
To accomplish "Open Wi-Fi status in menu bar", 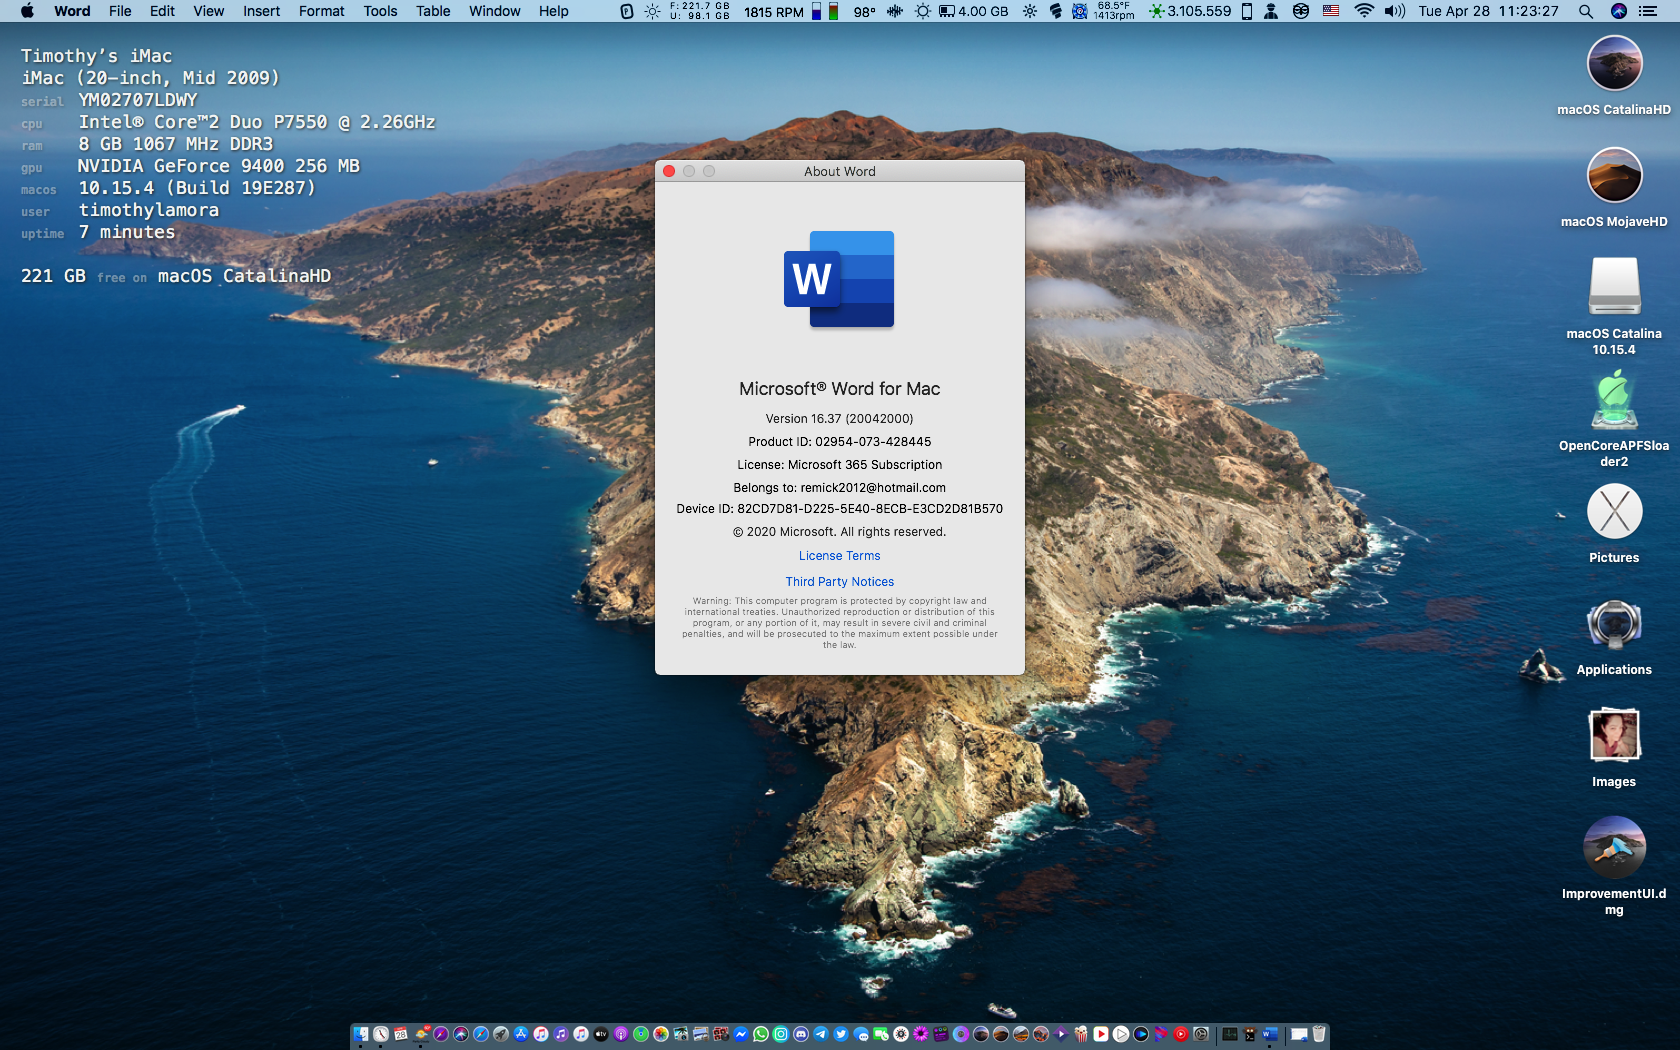I will pos(1364,11).
